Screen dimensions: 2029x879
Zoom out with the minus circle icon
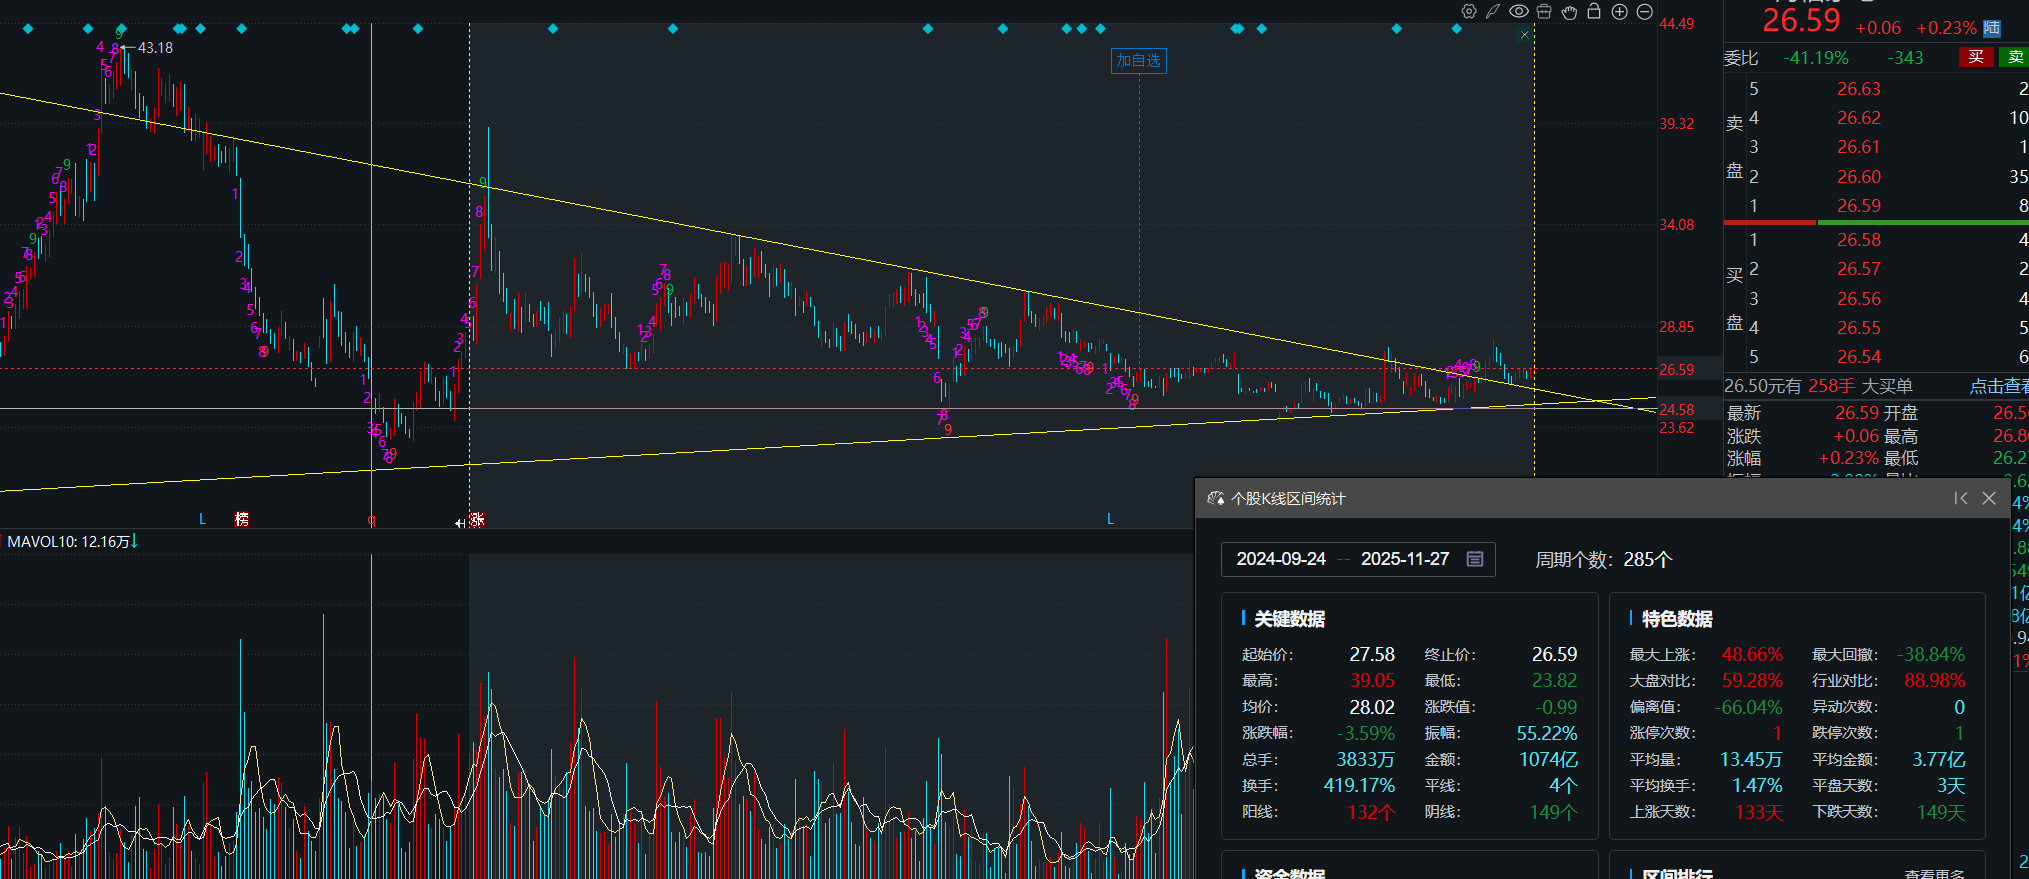(x=1644, y=11)
